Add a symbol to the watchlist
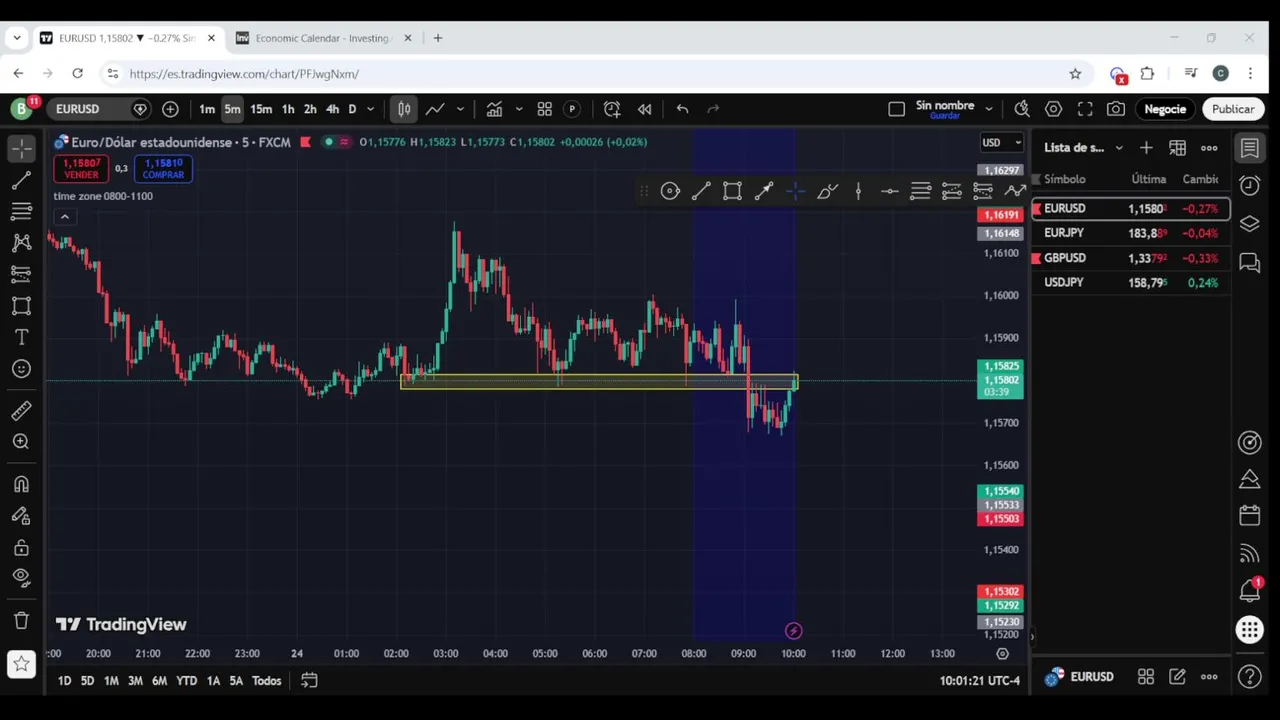The width and height of the screenshot is (1280, 720). point(1146,148)
